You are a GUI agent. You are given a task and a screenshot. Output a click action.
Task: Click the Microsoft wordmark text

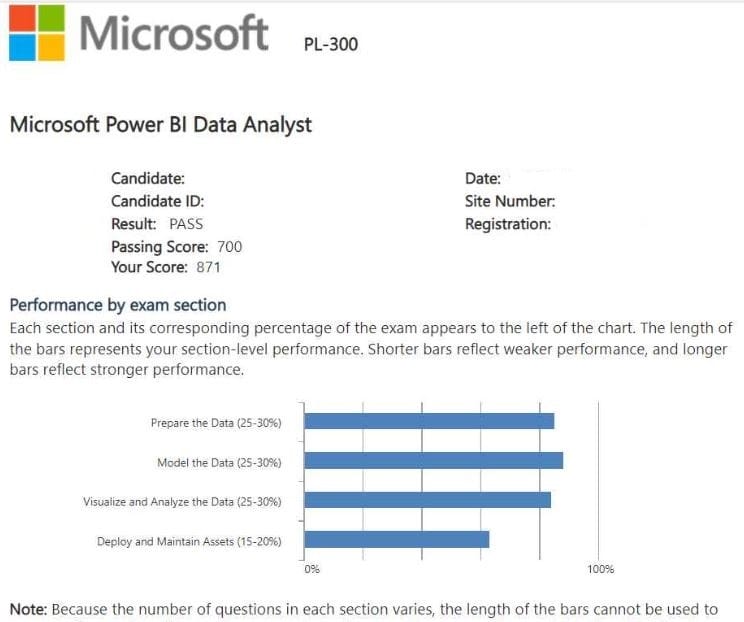point(174,33)
